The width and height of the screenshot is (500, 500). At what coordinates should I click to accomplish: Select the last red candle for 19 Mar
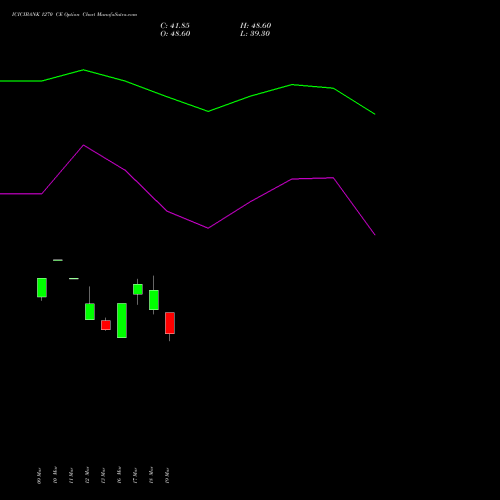tap(170, 323)
